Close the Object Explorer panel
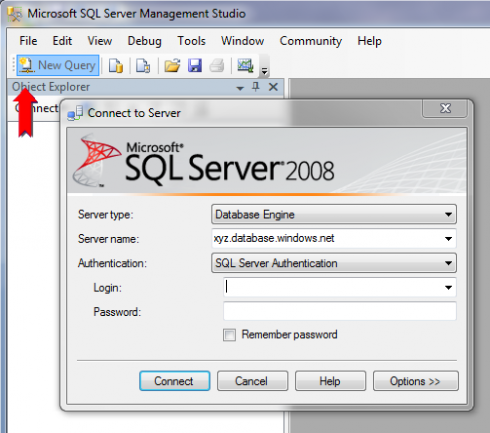490x433 pixels. pos(273,87)
